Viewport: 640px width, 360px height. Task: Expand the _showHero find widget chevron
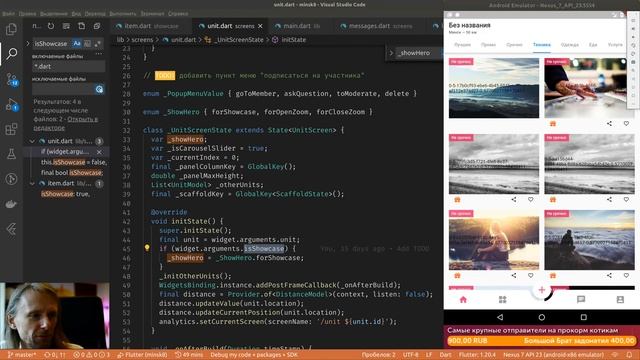pyautogui.click(x=391, y=53)
